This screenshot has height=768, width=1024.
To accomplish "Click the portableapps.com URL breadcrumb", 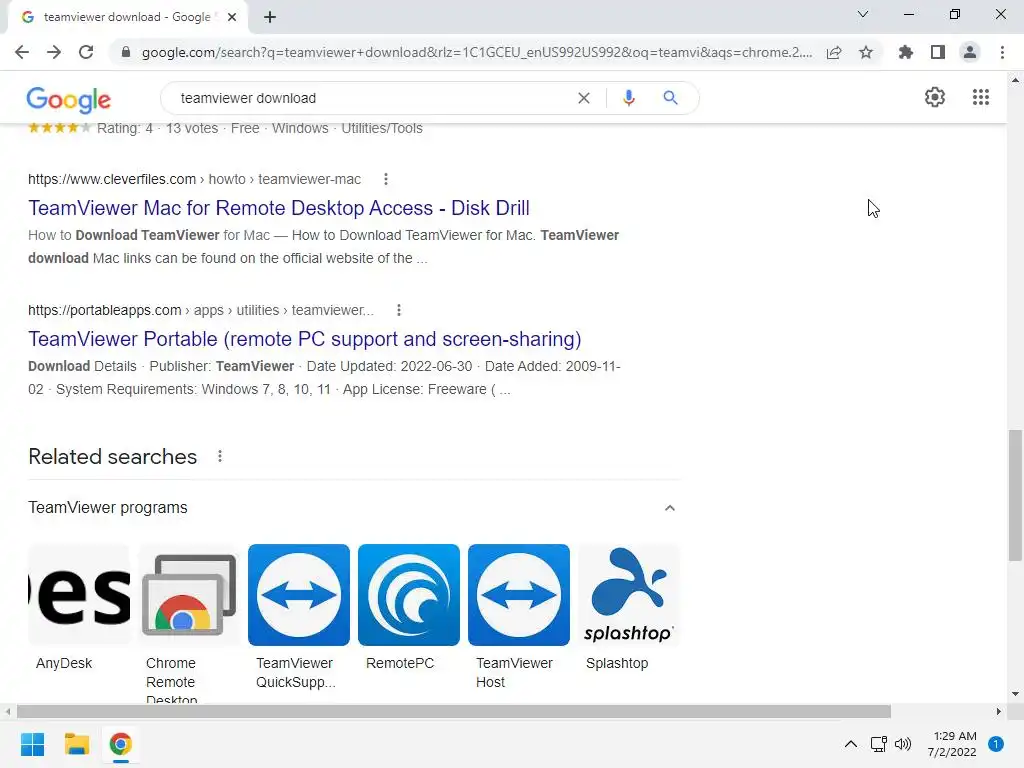I will (x=201, y=310).
